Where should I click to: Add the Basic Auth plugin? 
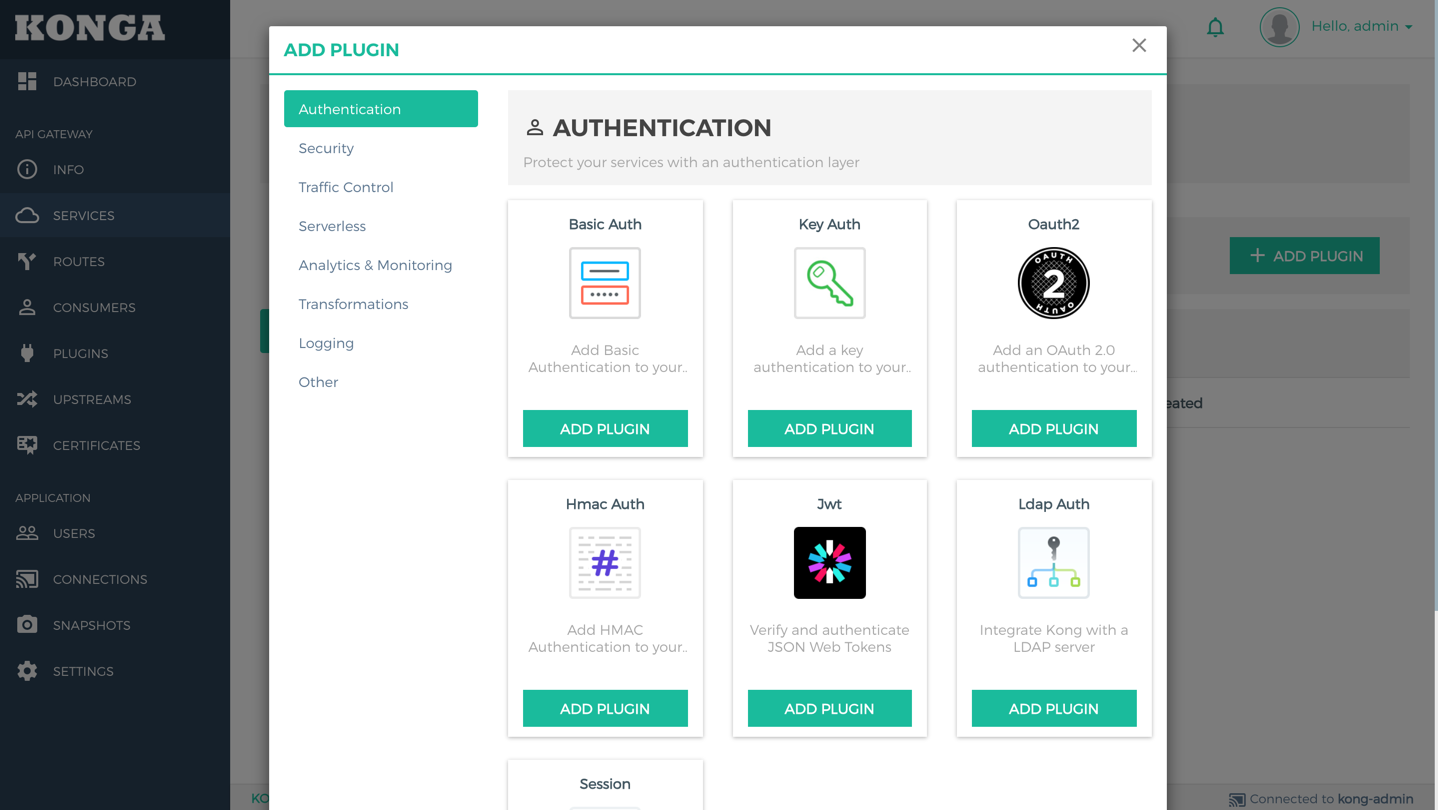[x=605, y=429]
